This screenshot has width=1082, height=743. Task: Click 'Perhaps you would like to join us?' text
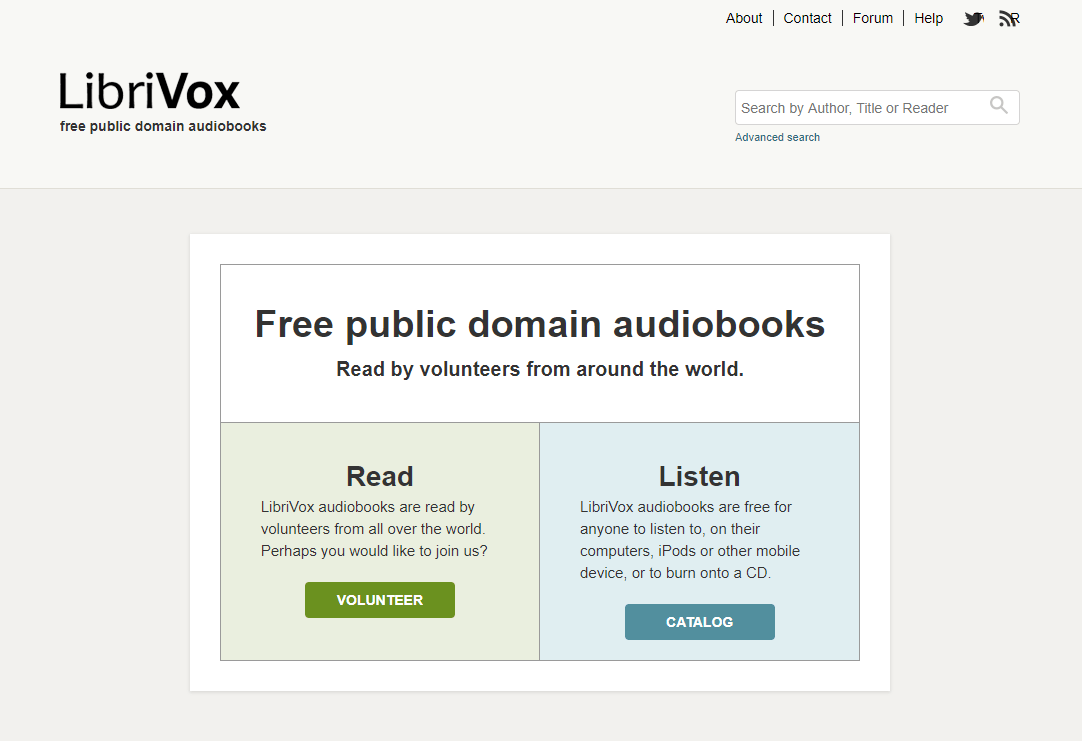[374, 551]
